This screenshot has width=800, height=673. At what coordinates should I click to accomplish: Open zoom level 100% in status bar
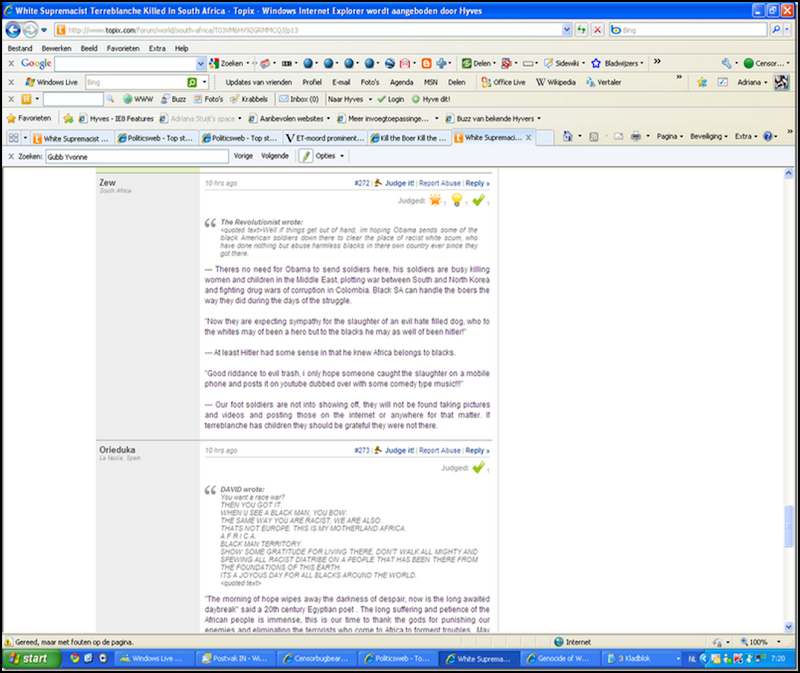click(x=760, y=642)
